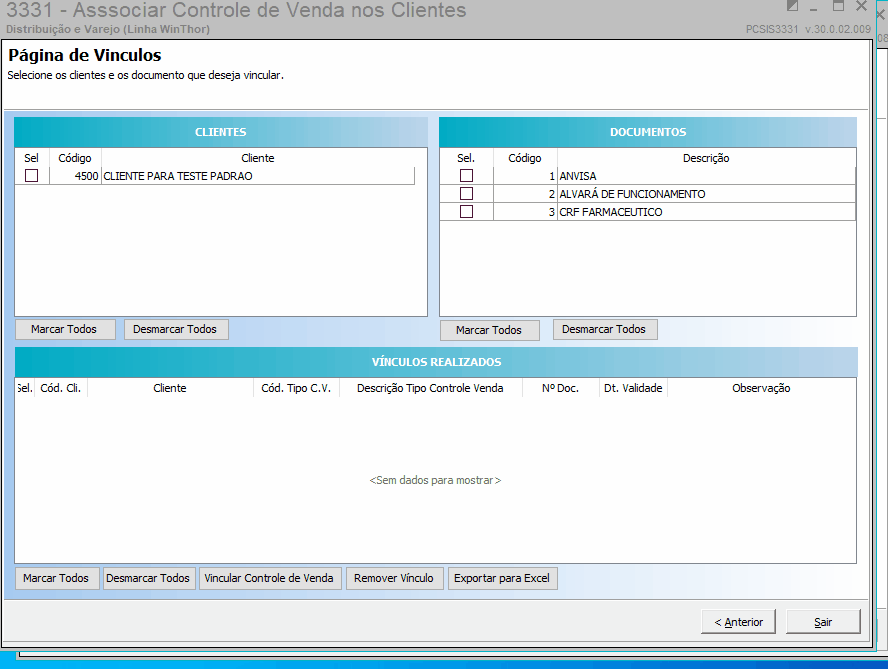Click Marcar Todos under Documentos
The height and width of the screenshot is (669, 888).
[489, 330]
